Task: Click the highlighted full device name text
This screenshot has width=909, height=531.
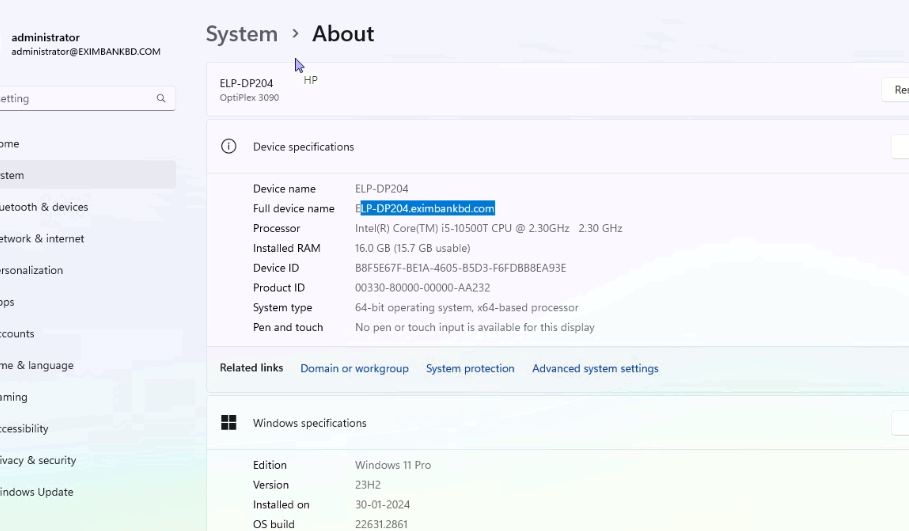Action: (427, 208)
